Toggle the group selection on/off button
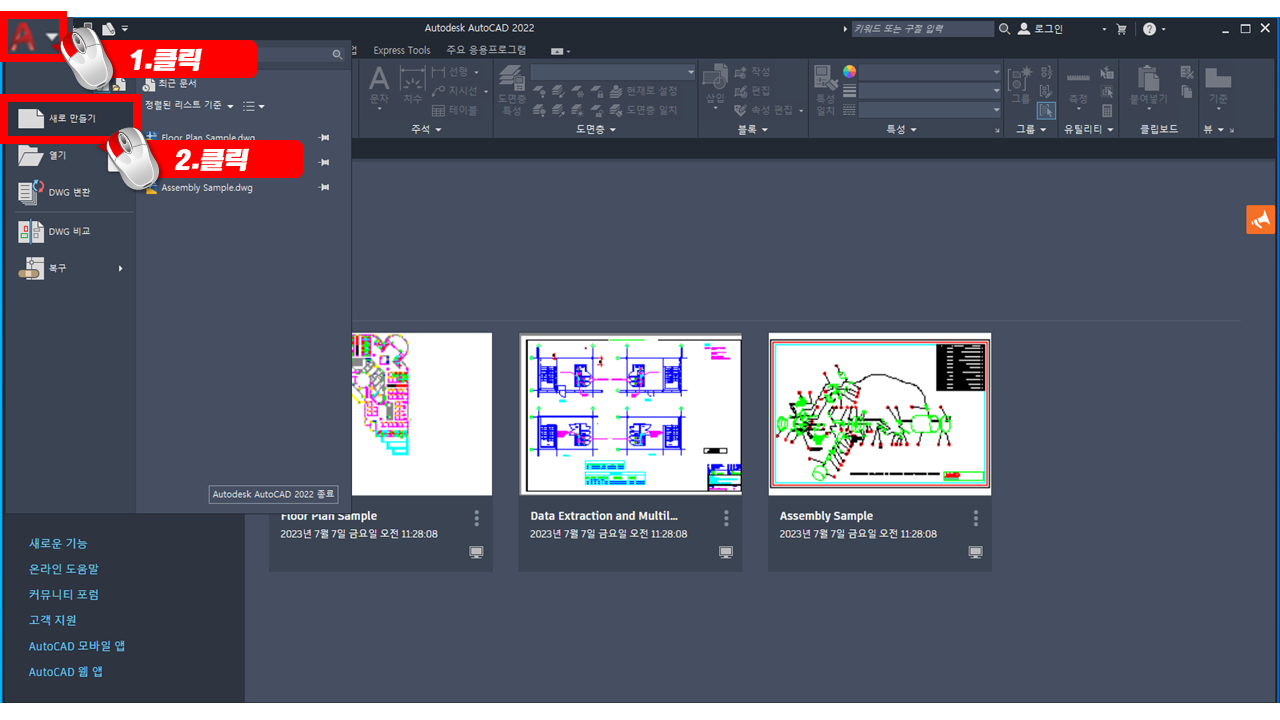1280x720 pixels. tap(1046, 111)
